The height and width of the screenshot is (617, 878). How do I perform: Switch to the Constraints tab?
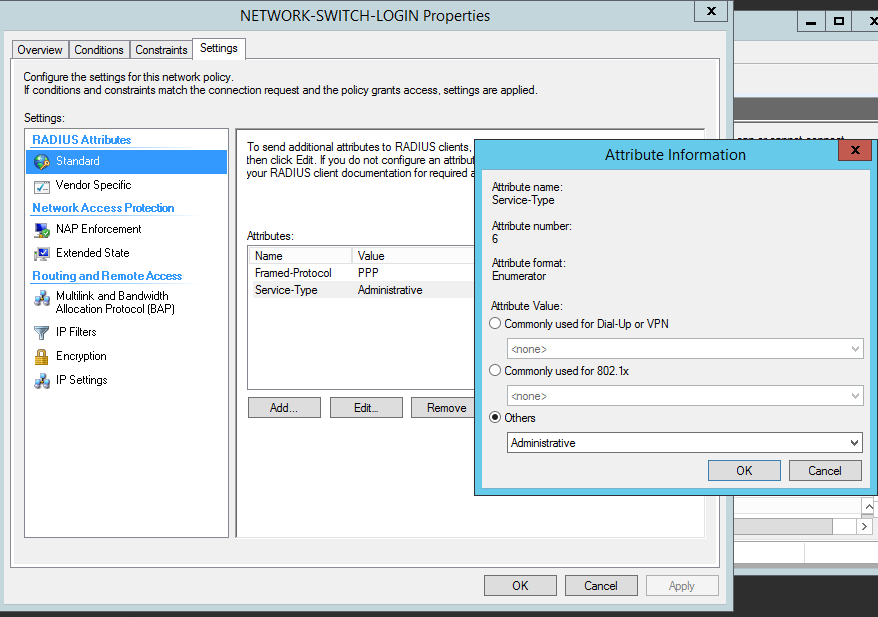pyautogui.click(x=161, y=50)
